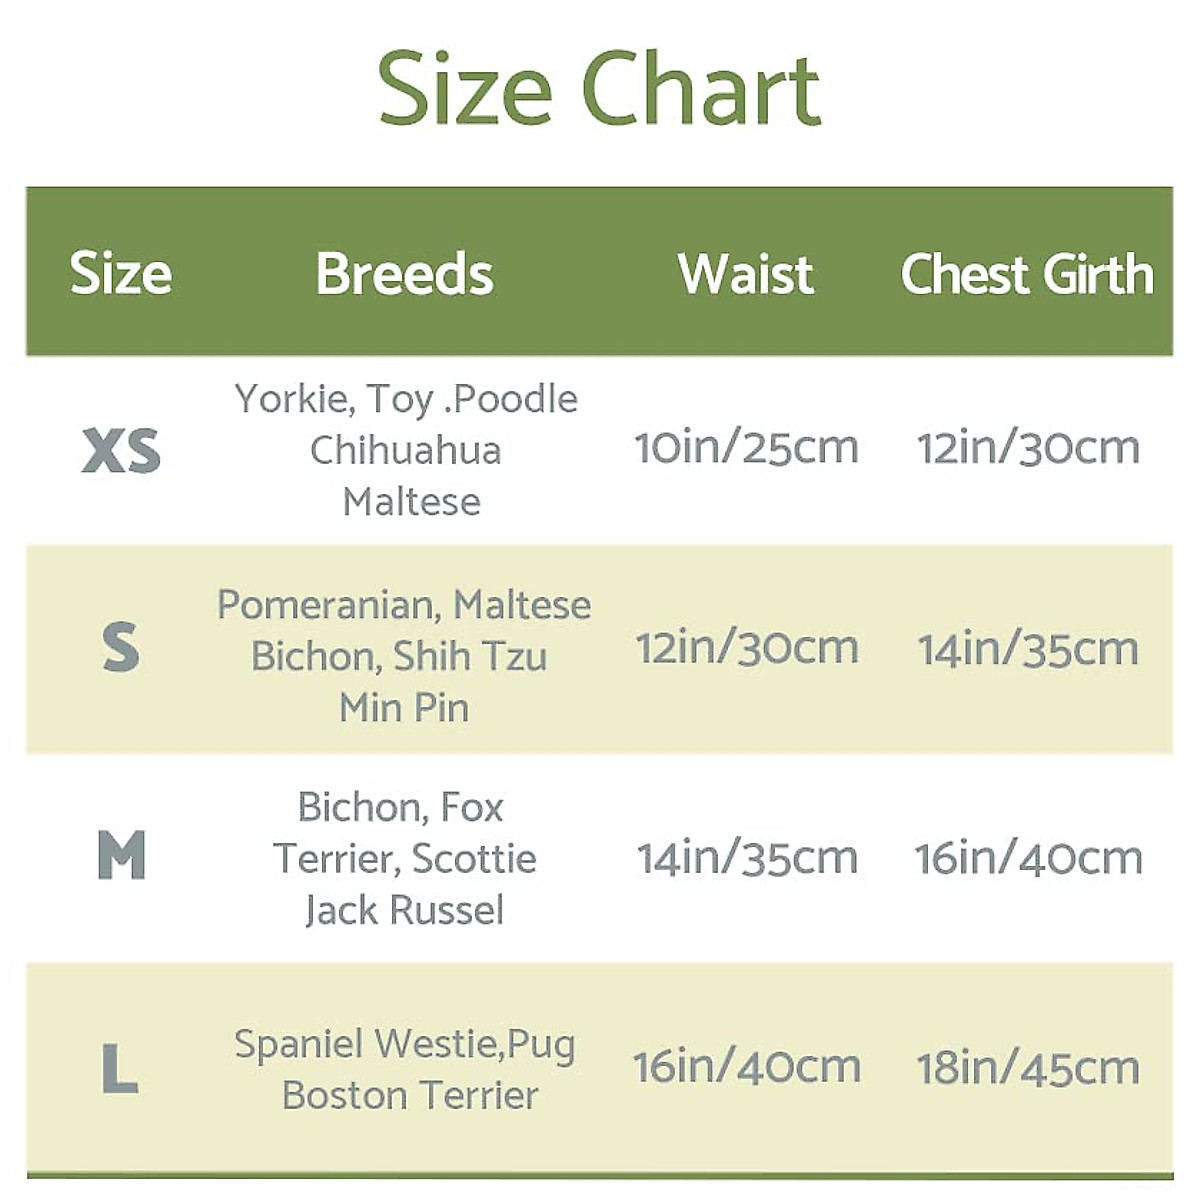Select the L size label
Viewport: 1200px width, 1200px height.
(120, 1069)
